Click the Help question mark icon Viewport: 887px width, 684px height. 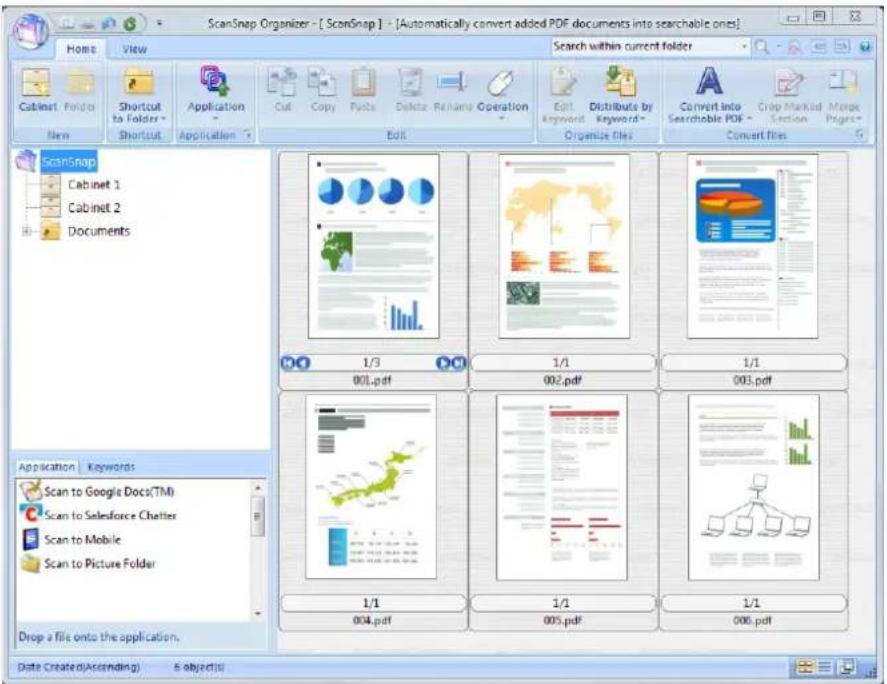(x=865, y=47)
